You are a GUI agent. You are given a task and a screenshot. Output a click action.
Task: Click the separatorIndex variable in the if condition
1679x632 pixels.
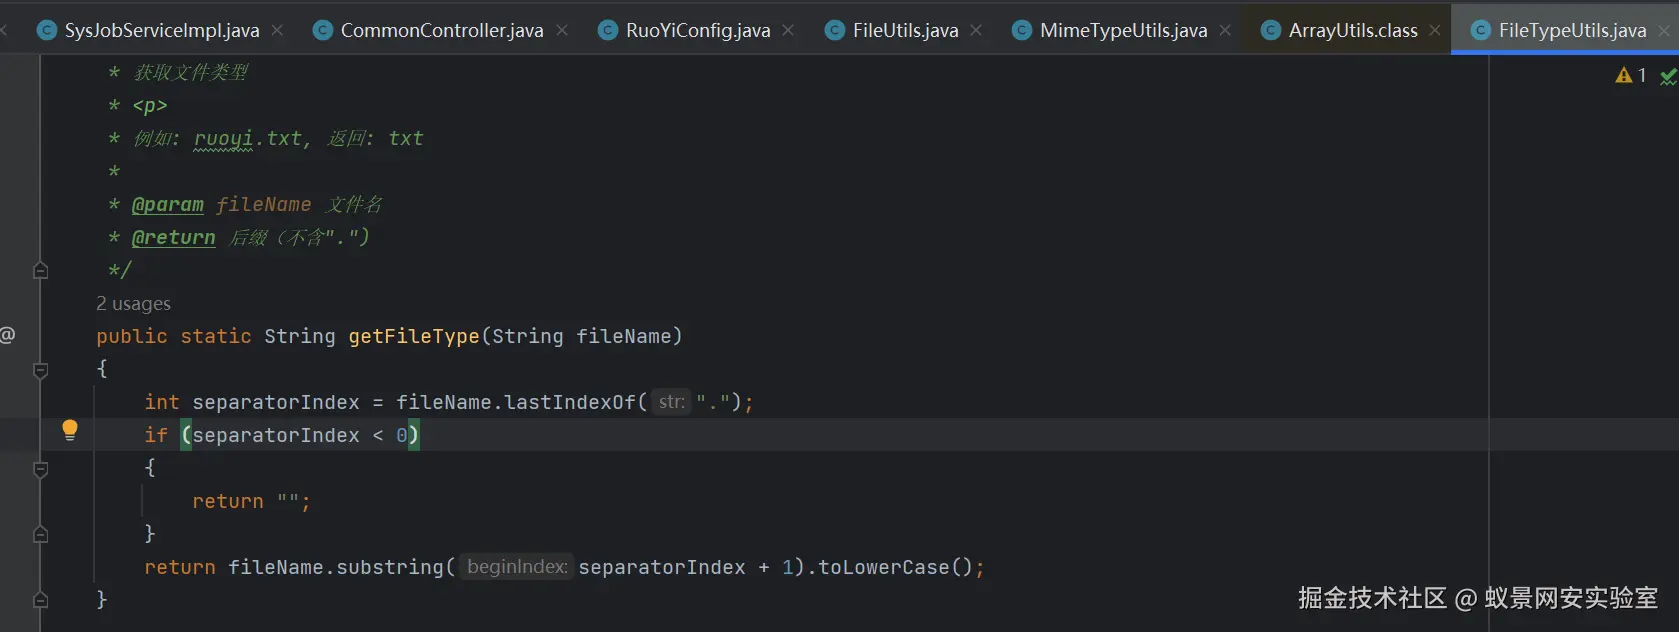pos(276,435)
